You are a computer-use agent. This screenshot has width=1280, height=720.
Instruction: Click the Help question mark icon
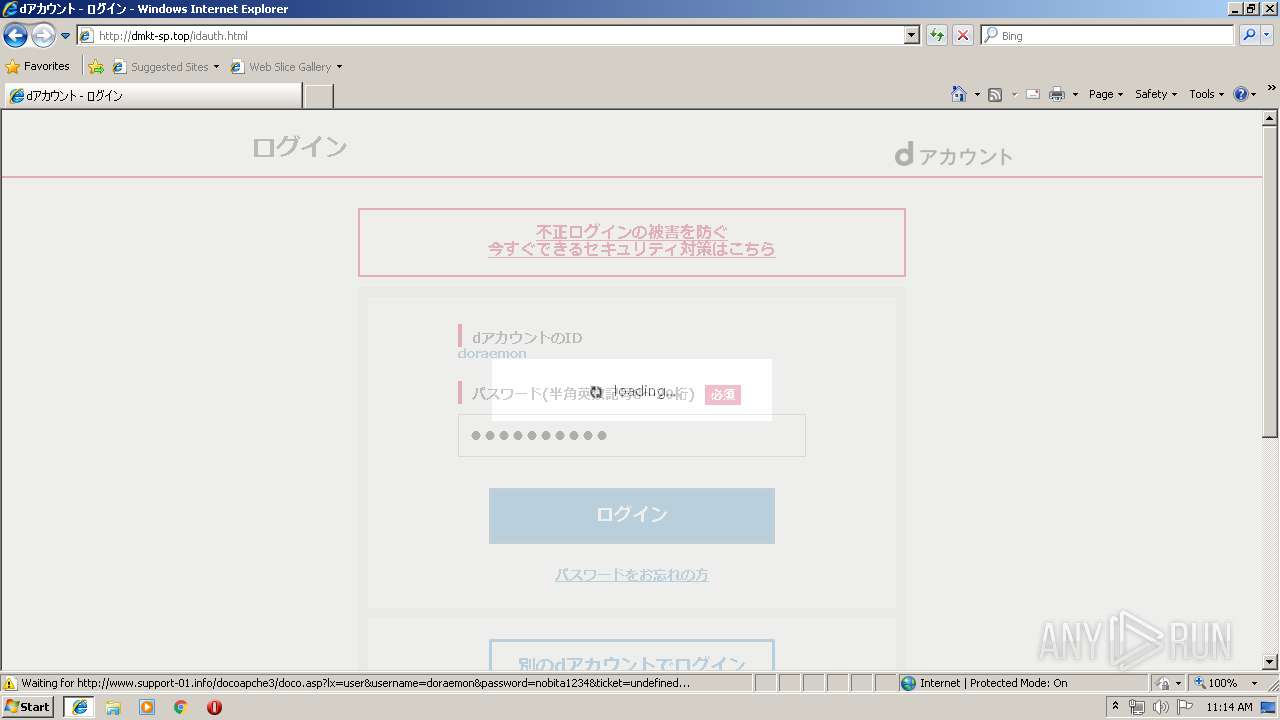click(1241, 94)
